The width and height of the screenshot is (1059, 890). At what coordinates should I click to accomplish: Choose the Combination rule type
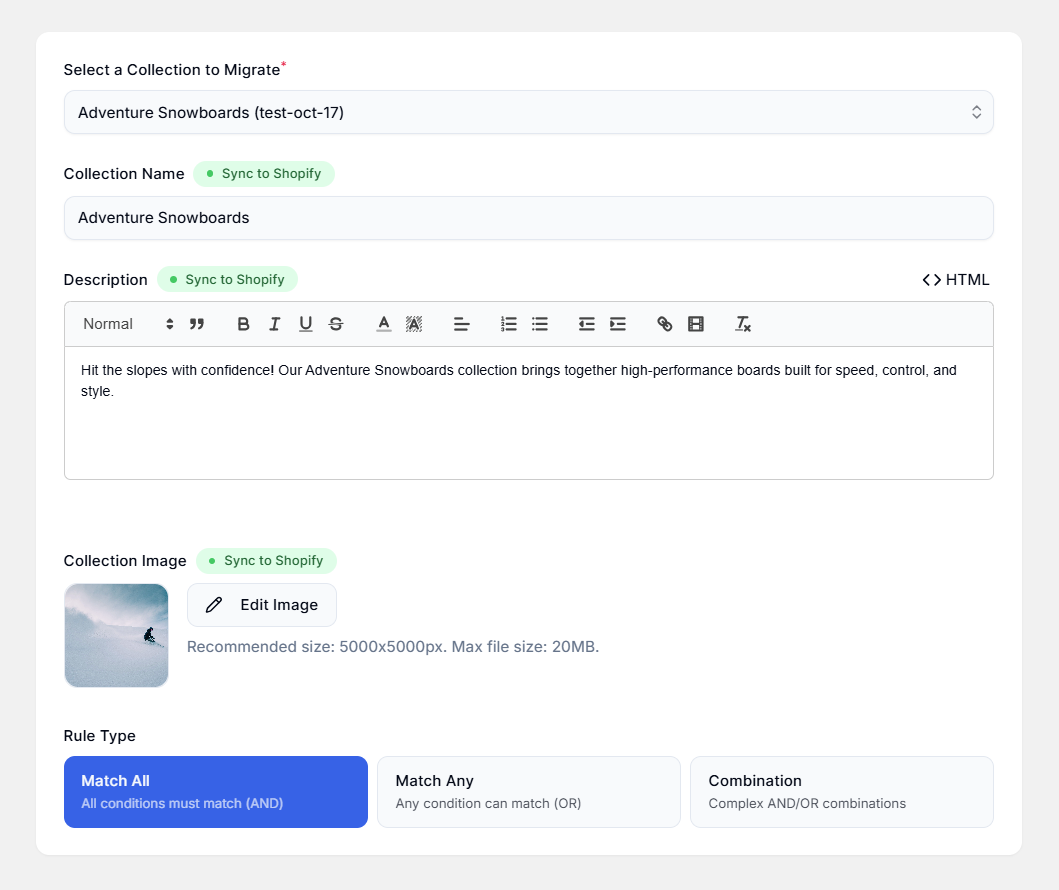click(841, 791)
